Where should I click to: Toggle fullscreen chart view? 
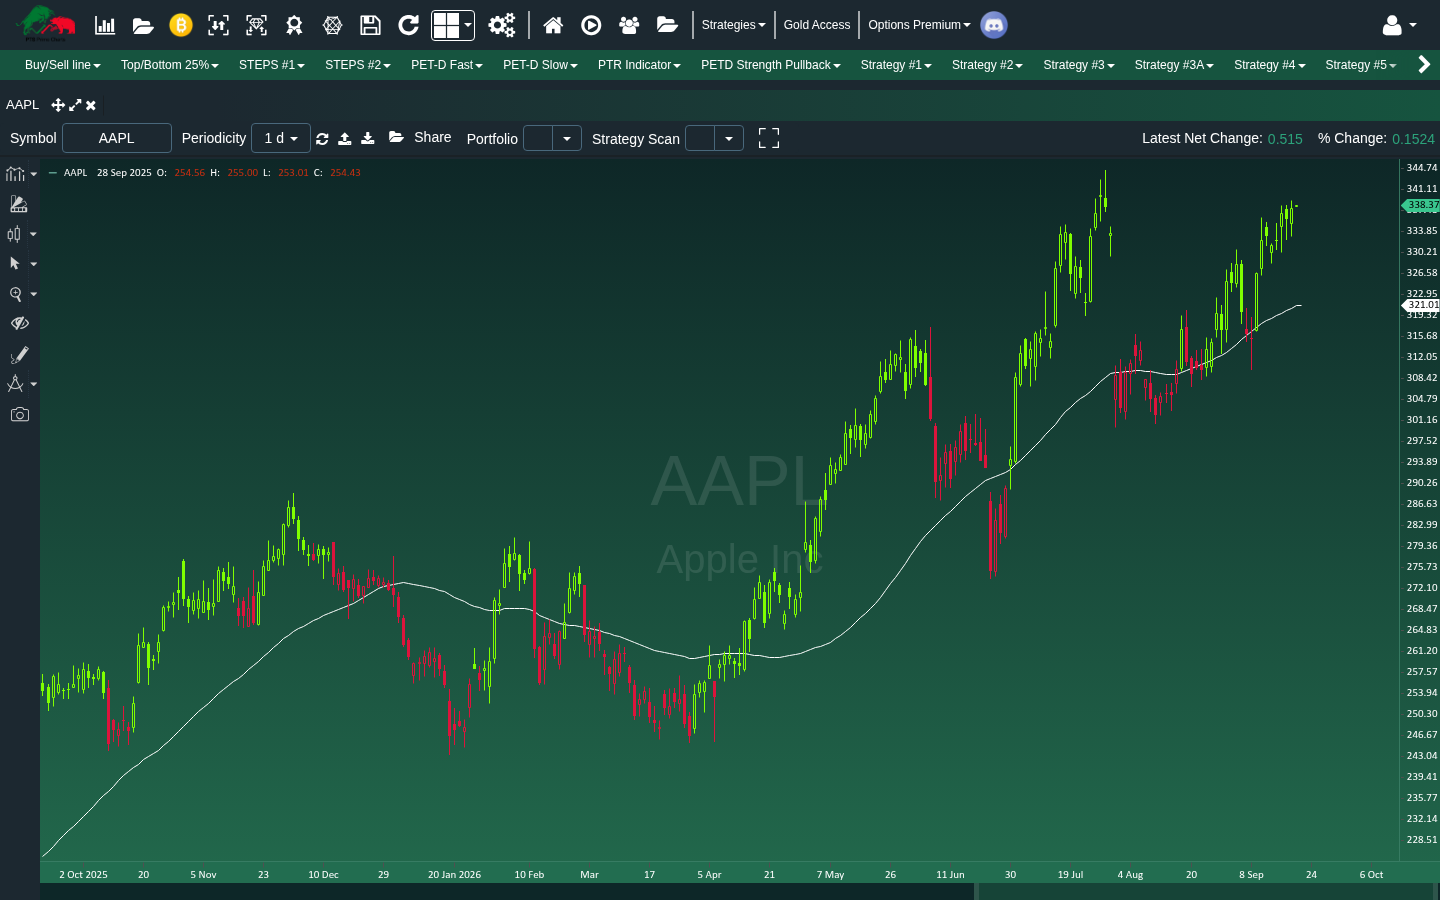click(x=769, y=138)
